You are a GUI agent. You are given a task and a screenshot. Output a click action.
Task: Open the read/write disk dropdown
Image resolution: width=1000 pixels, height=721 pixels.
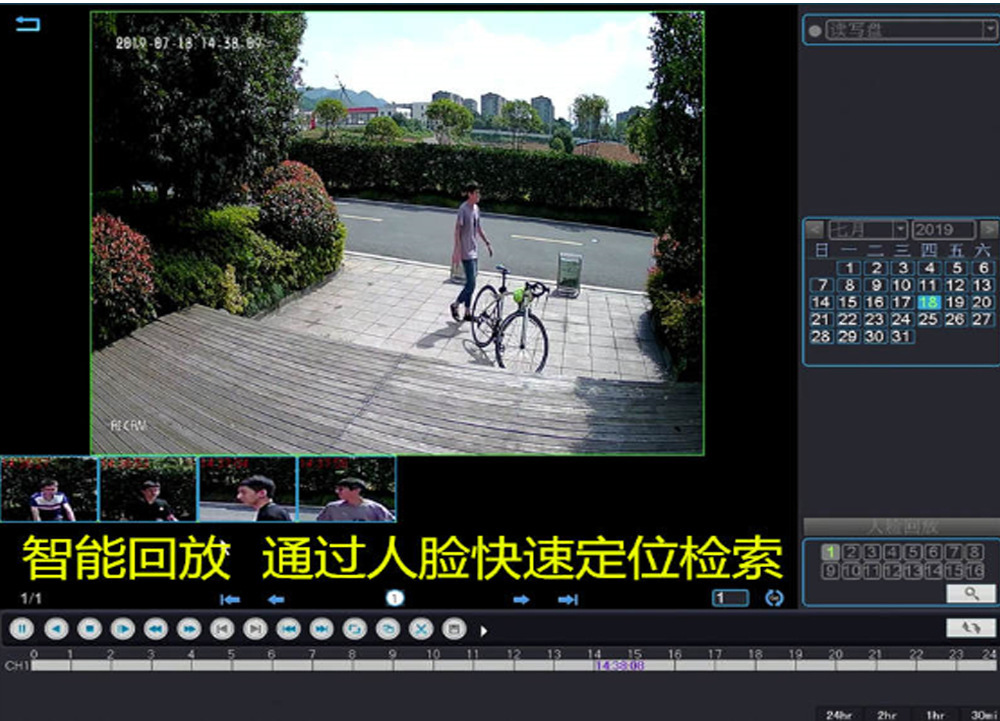(912, 29)
